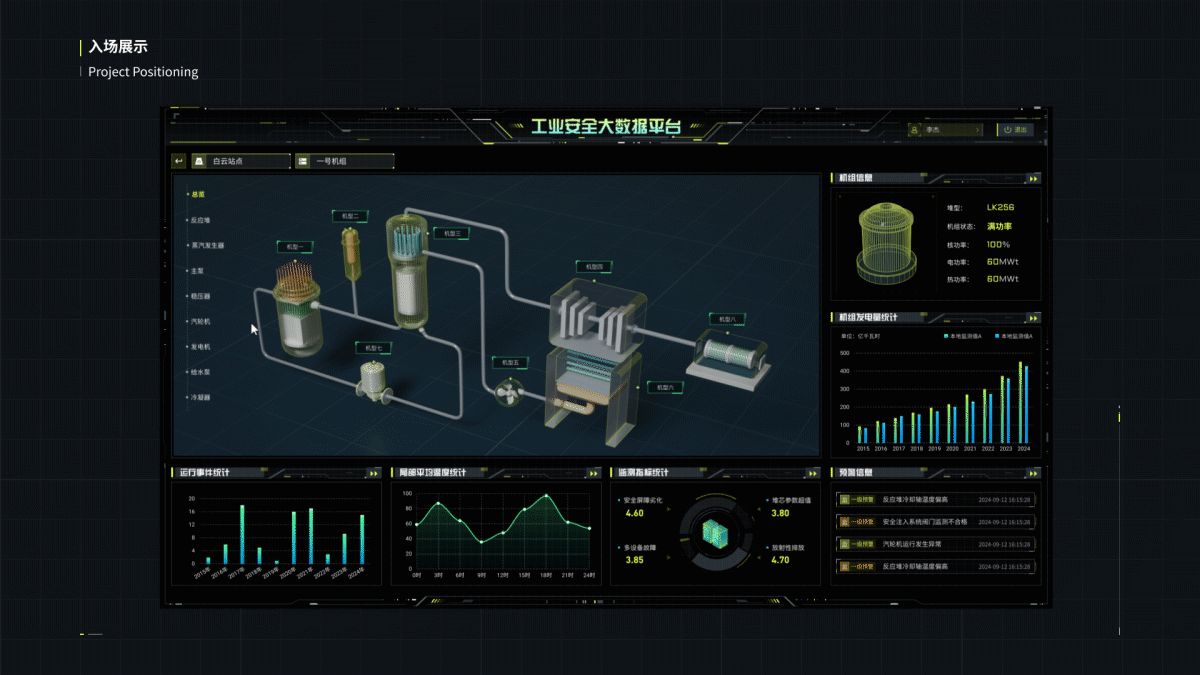Click alert badge on 安全注入系统阀门监测不合格 row
This screenshot has height=675, width=1200.
[x=857, y=521]
